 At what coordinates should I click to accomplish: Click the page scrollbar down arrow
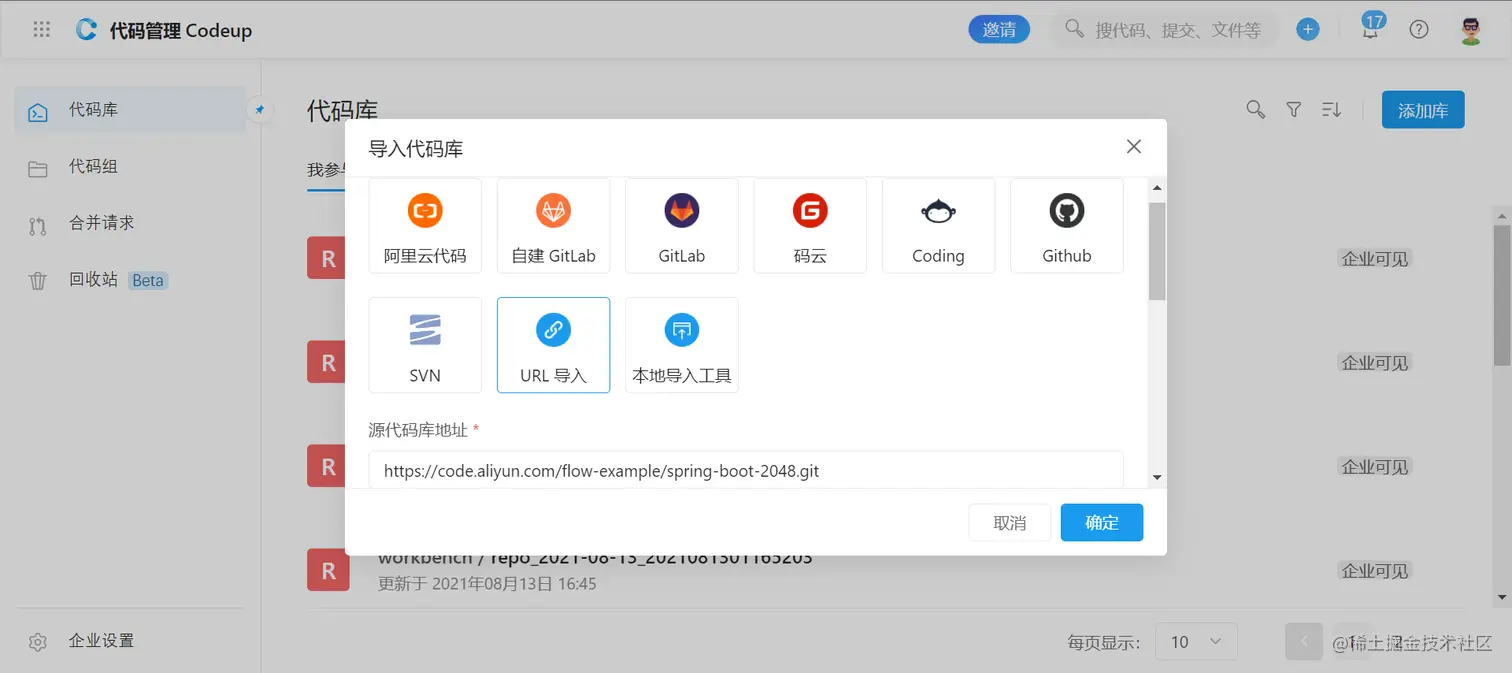pos(1502,598)
